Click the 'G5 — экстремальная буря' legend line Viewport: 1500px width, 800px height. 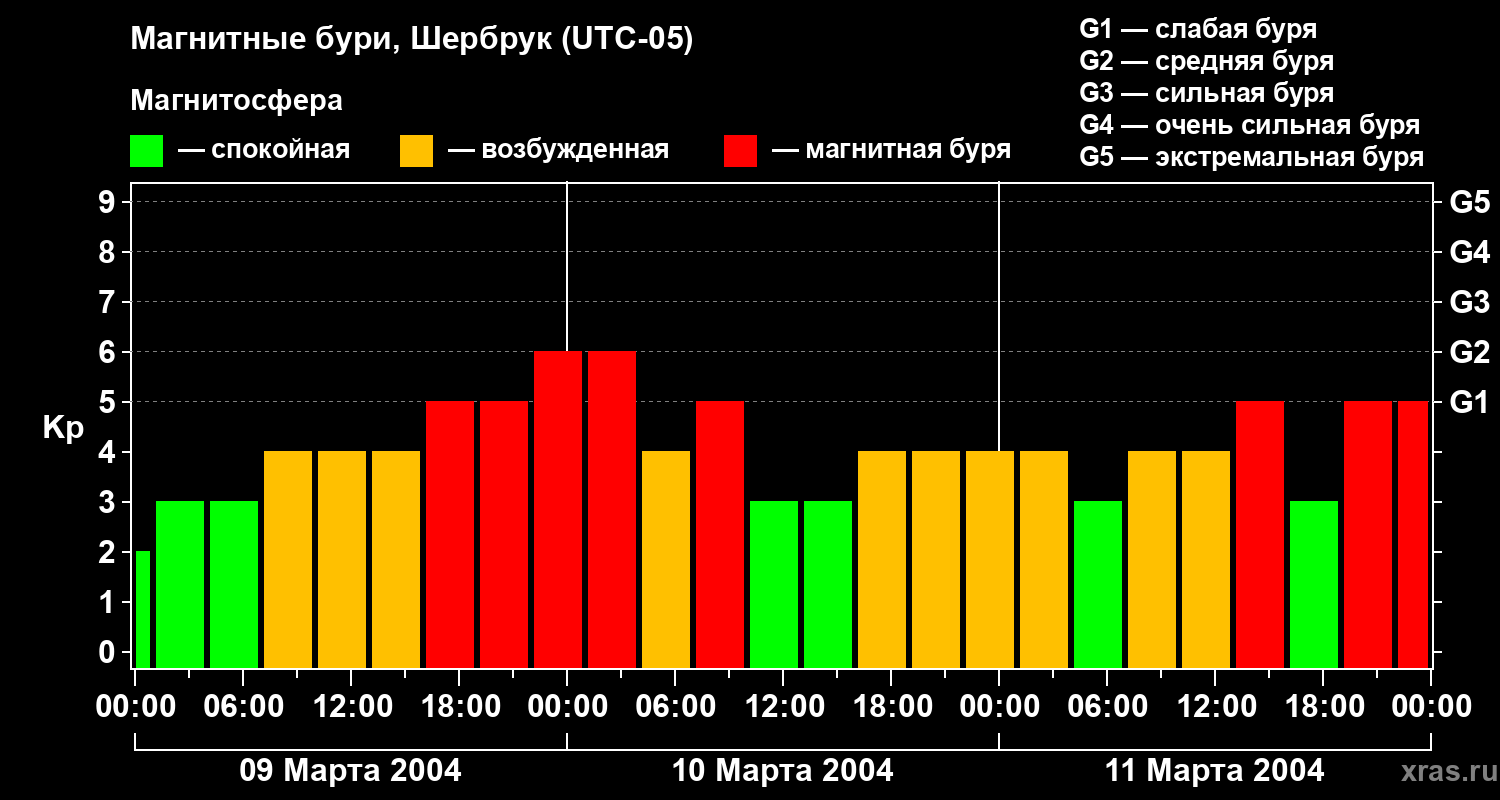tap(1251, 157)
